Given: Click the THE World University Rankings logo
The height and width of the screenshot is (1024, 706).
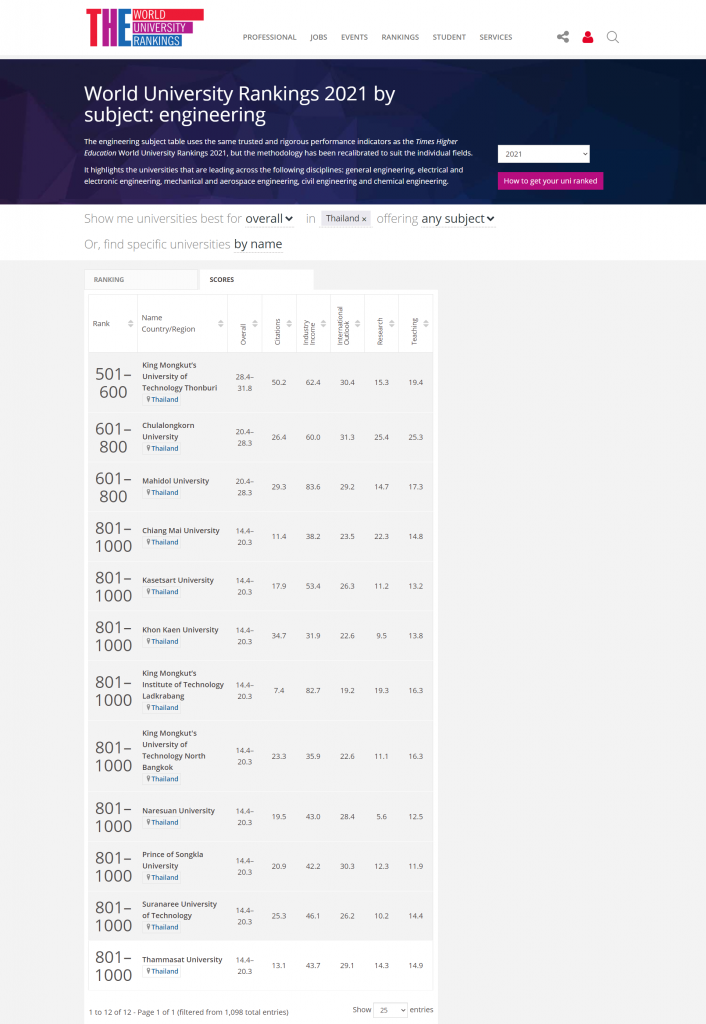Looking at the screenshot, I should point(144,27).
